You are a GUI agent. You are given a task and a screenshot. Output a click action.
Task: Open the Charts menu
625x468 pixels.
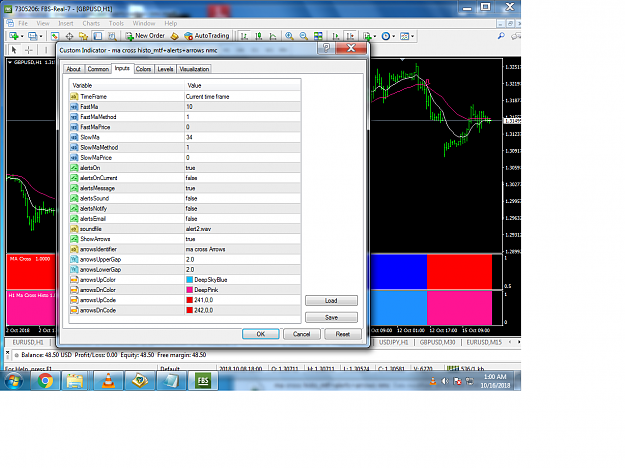point(91,24)
